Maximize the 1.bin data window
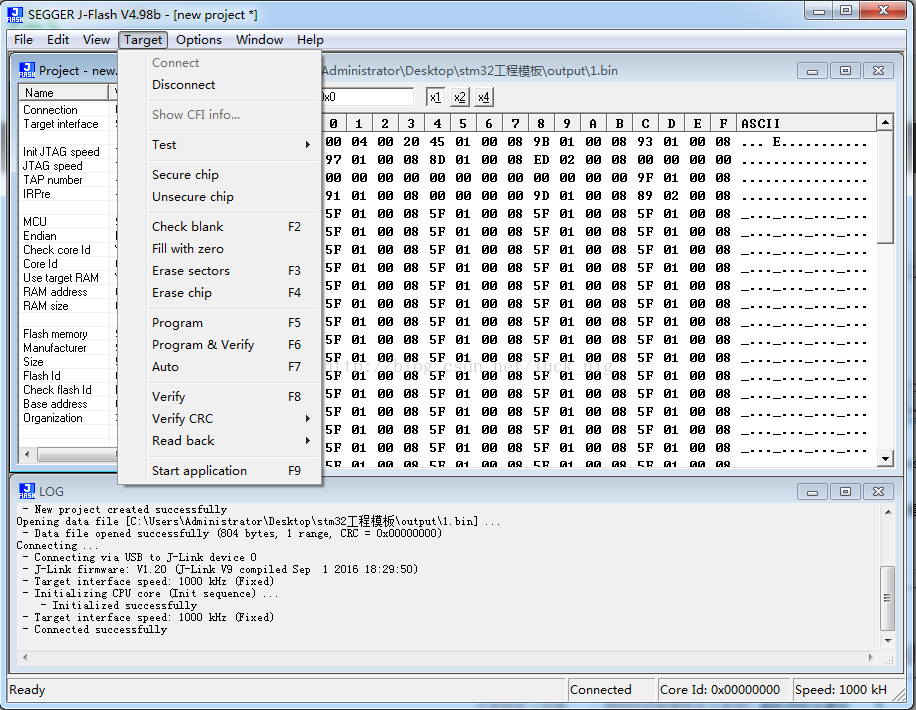 tap(845, 71)
